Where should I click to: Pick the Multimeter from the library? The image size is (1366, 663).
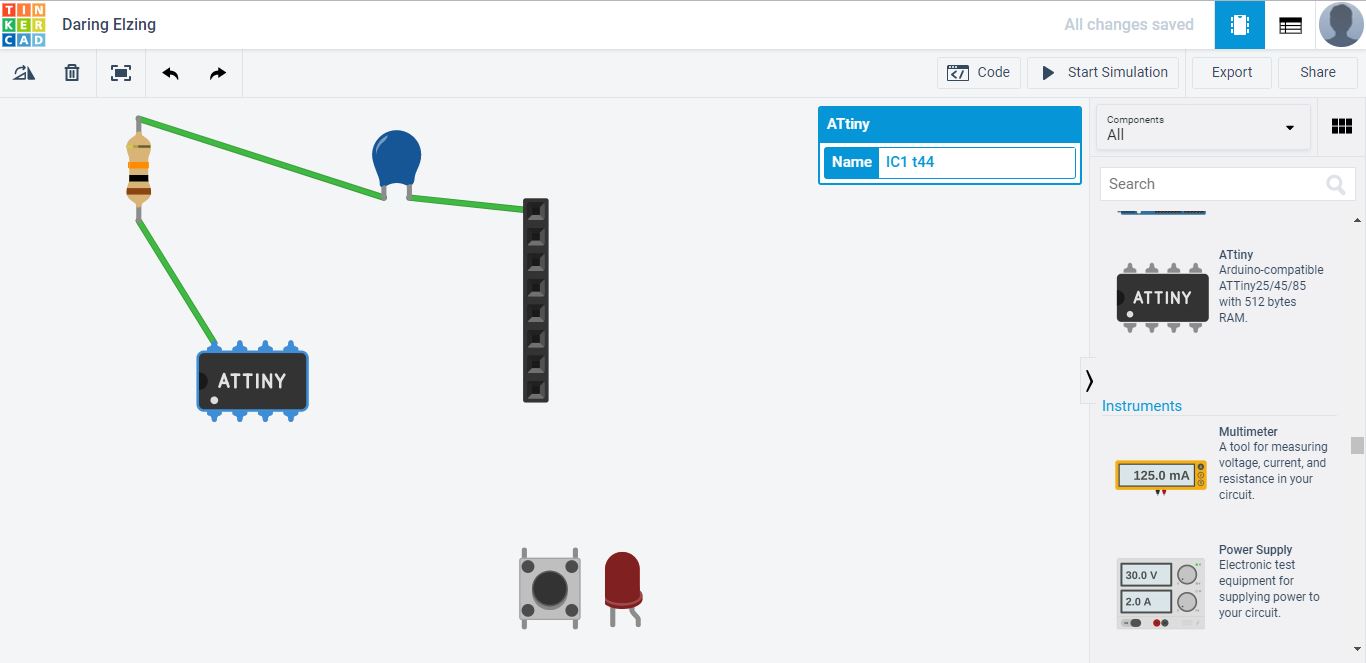click(1160, 476)
